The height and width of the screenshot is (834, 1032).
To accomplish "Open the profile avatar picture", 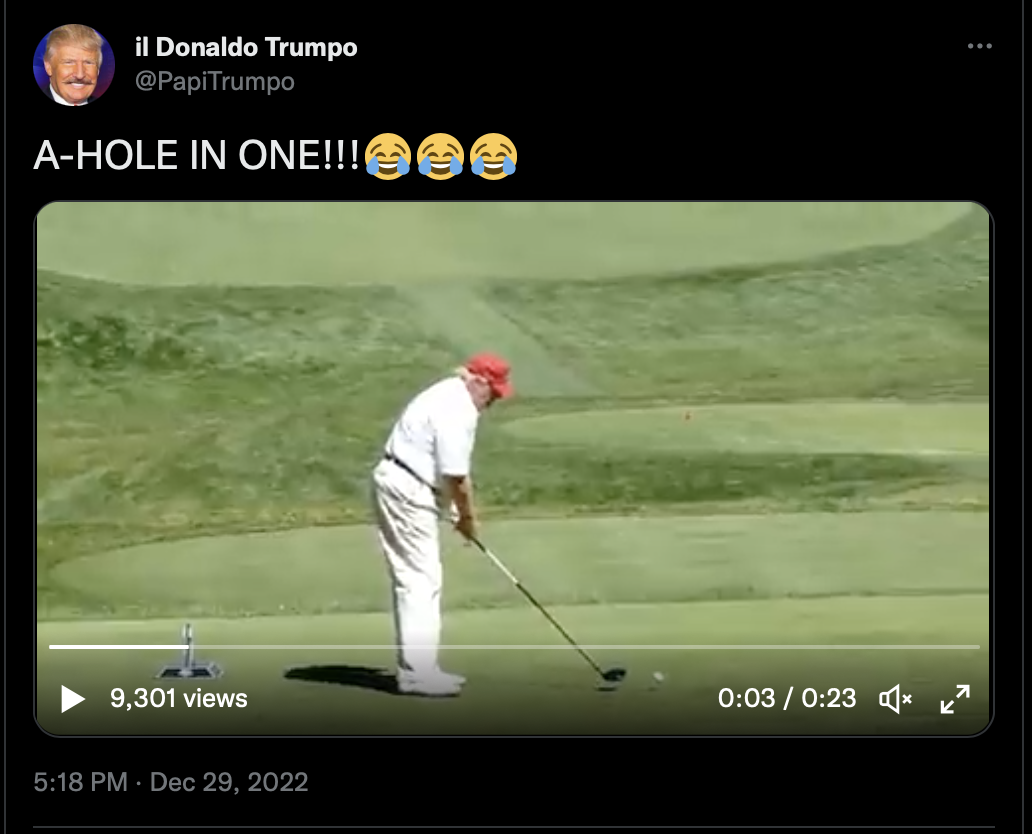I will point(74,65).
